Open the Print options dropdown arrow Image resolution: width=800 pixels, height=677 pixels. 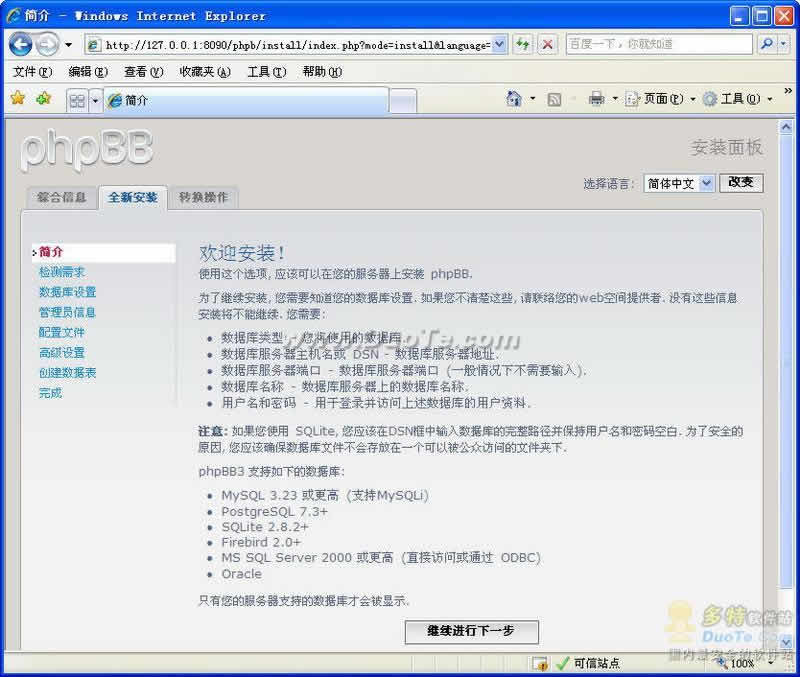click(x=615, y=98)
